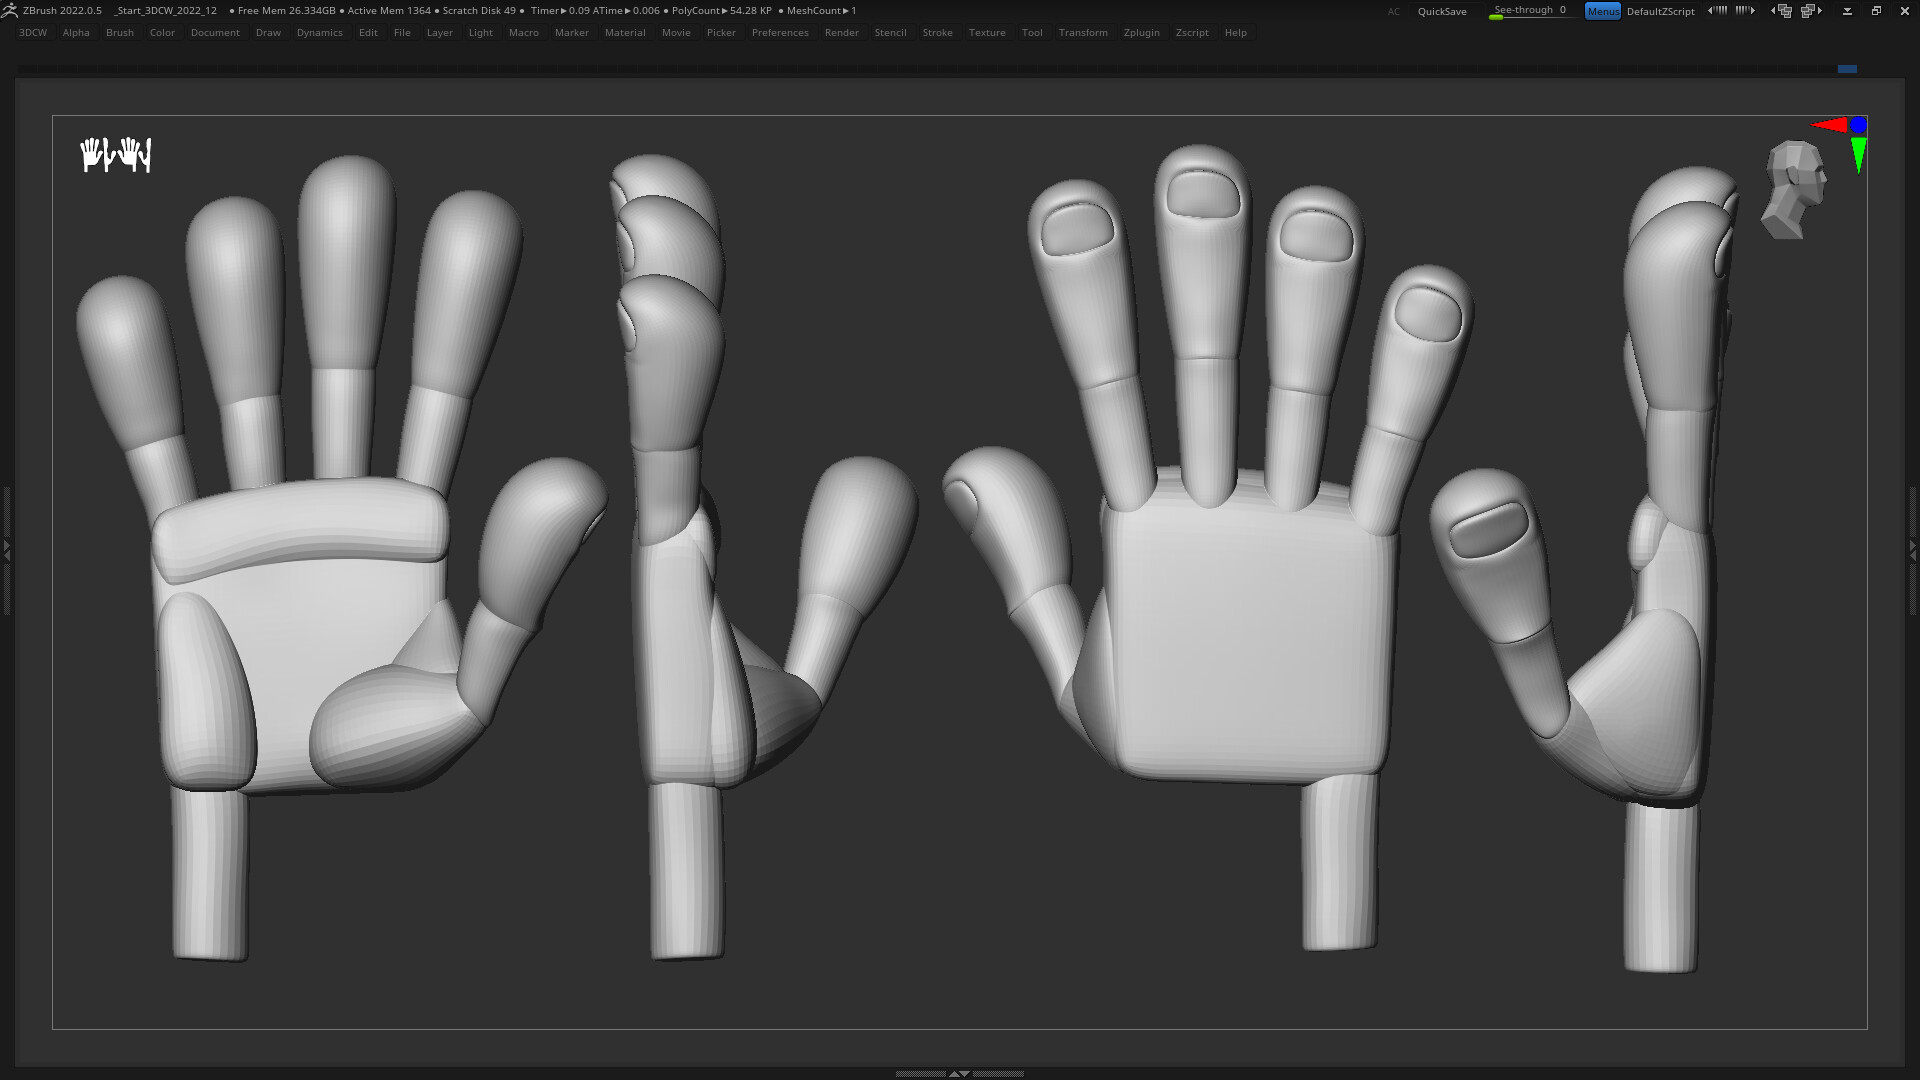Click the left document-stack palette icon
The height and width of the screenshot is (1080, 1920).
pyautogui.click(x=1781, y=10)
